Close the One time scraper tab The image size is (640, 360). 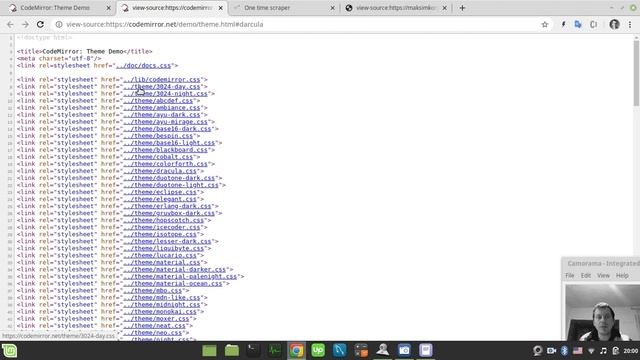click(x=332, y=8)
